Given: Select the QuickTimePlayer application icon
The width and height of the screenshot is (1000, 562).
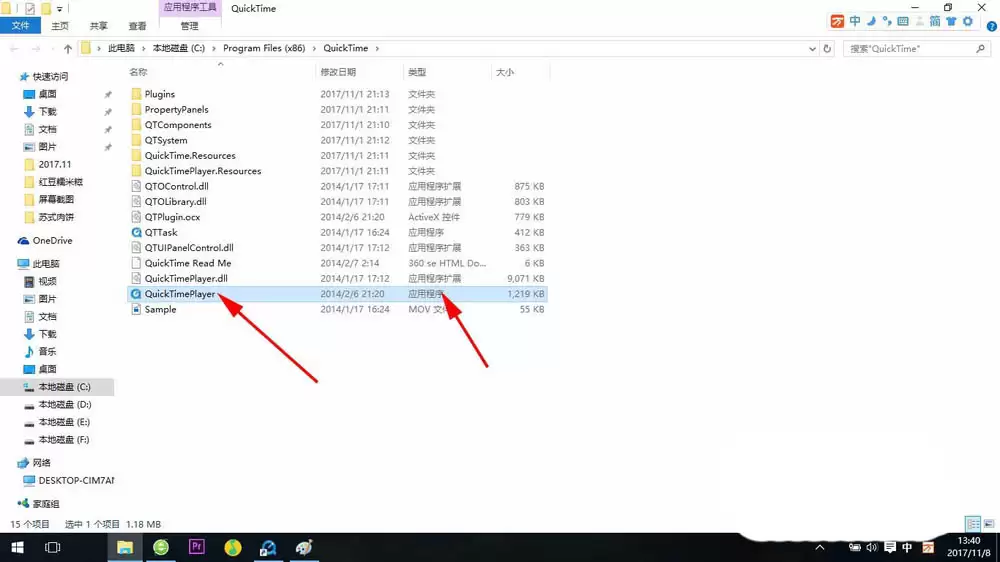Looking at the screenshot, I should (136, 293).
